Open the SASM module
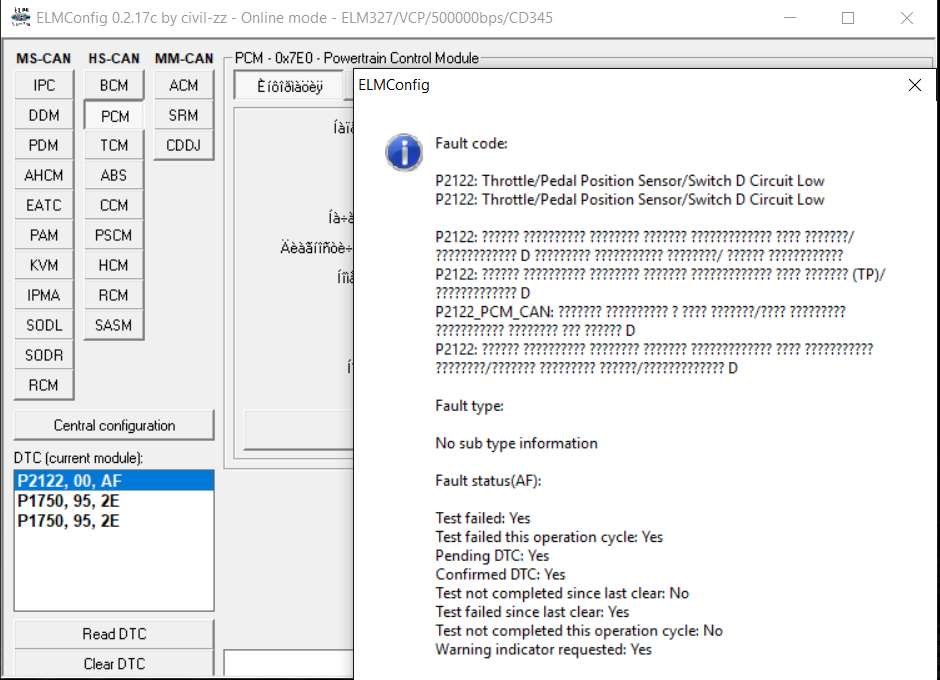This screenshot has width=940, height=680. click(x=114, y=326)
